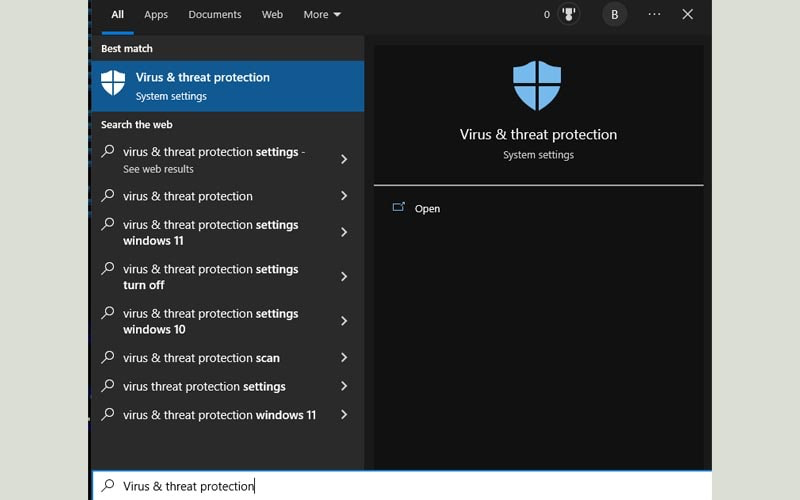Select 'virus threat protection settings' web suggestion
800x500 pixels.
[x=204, y=386]
